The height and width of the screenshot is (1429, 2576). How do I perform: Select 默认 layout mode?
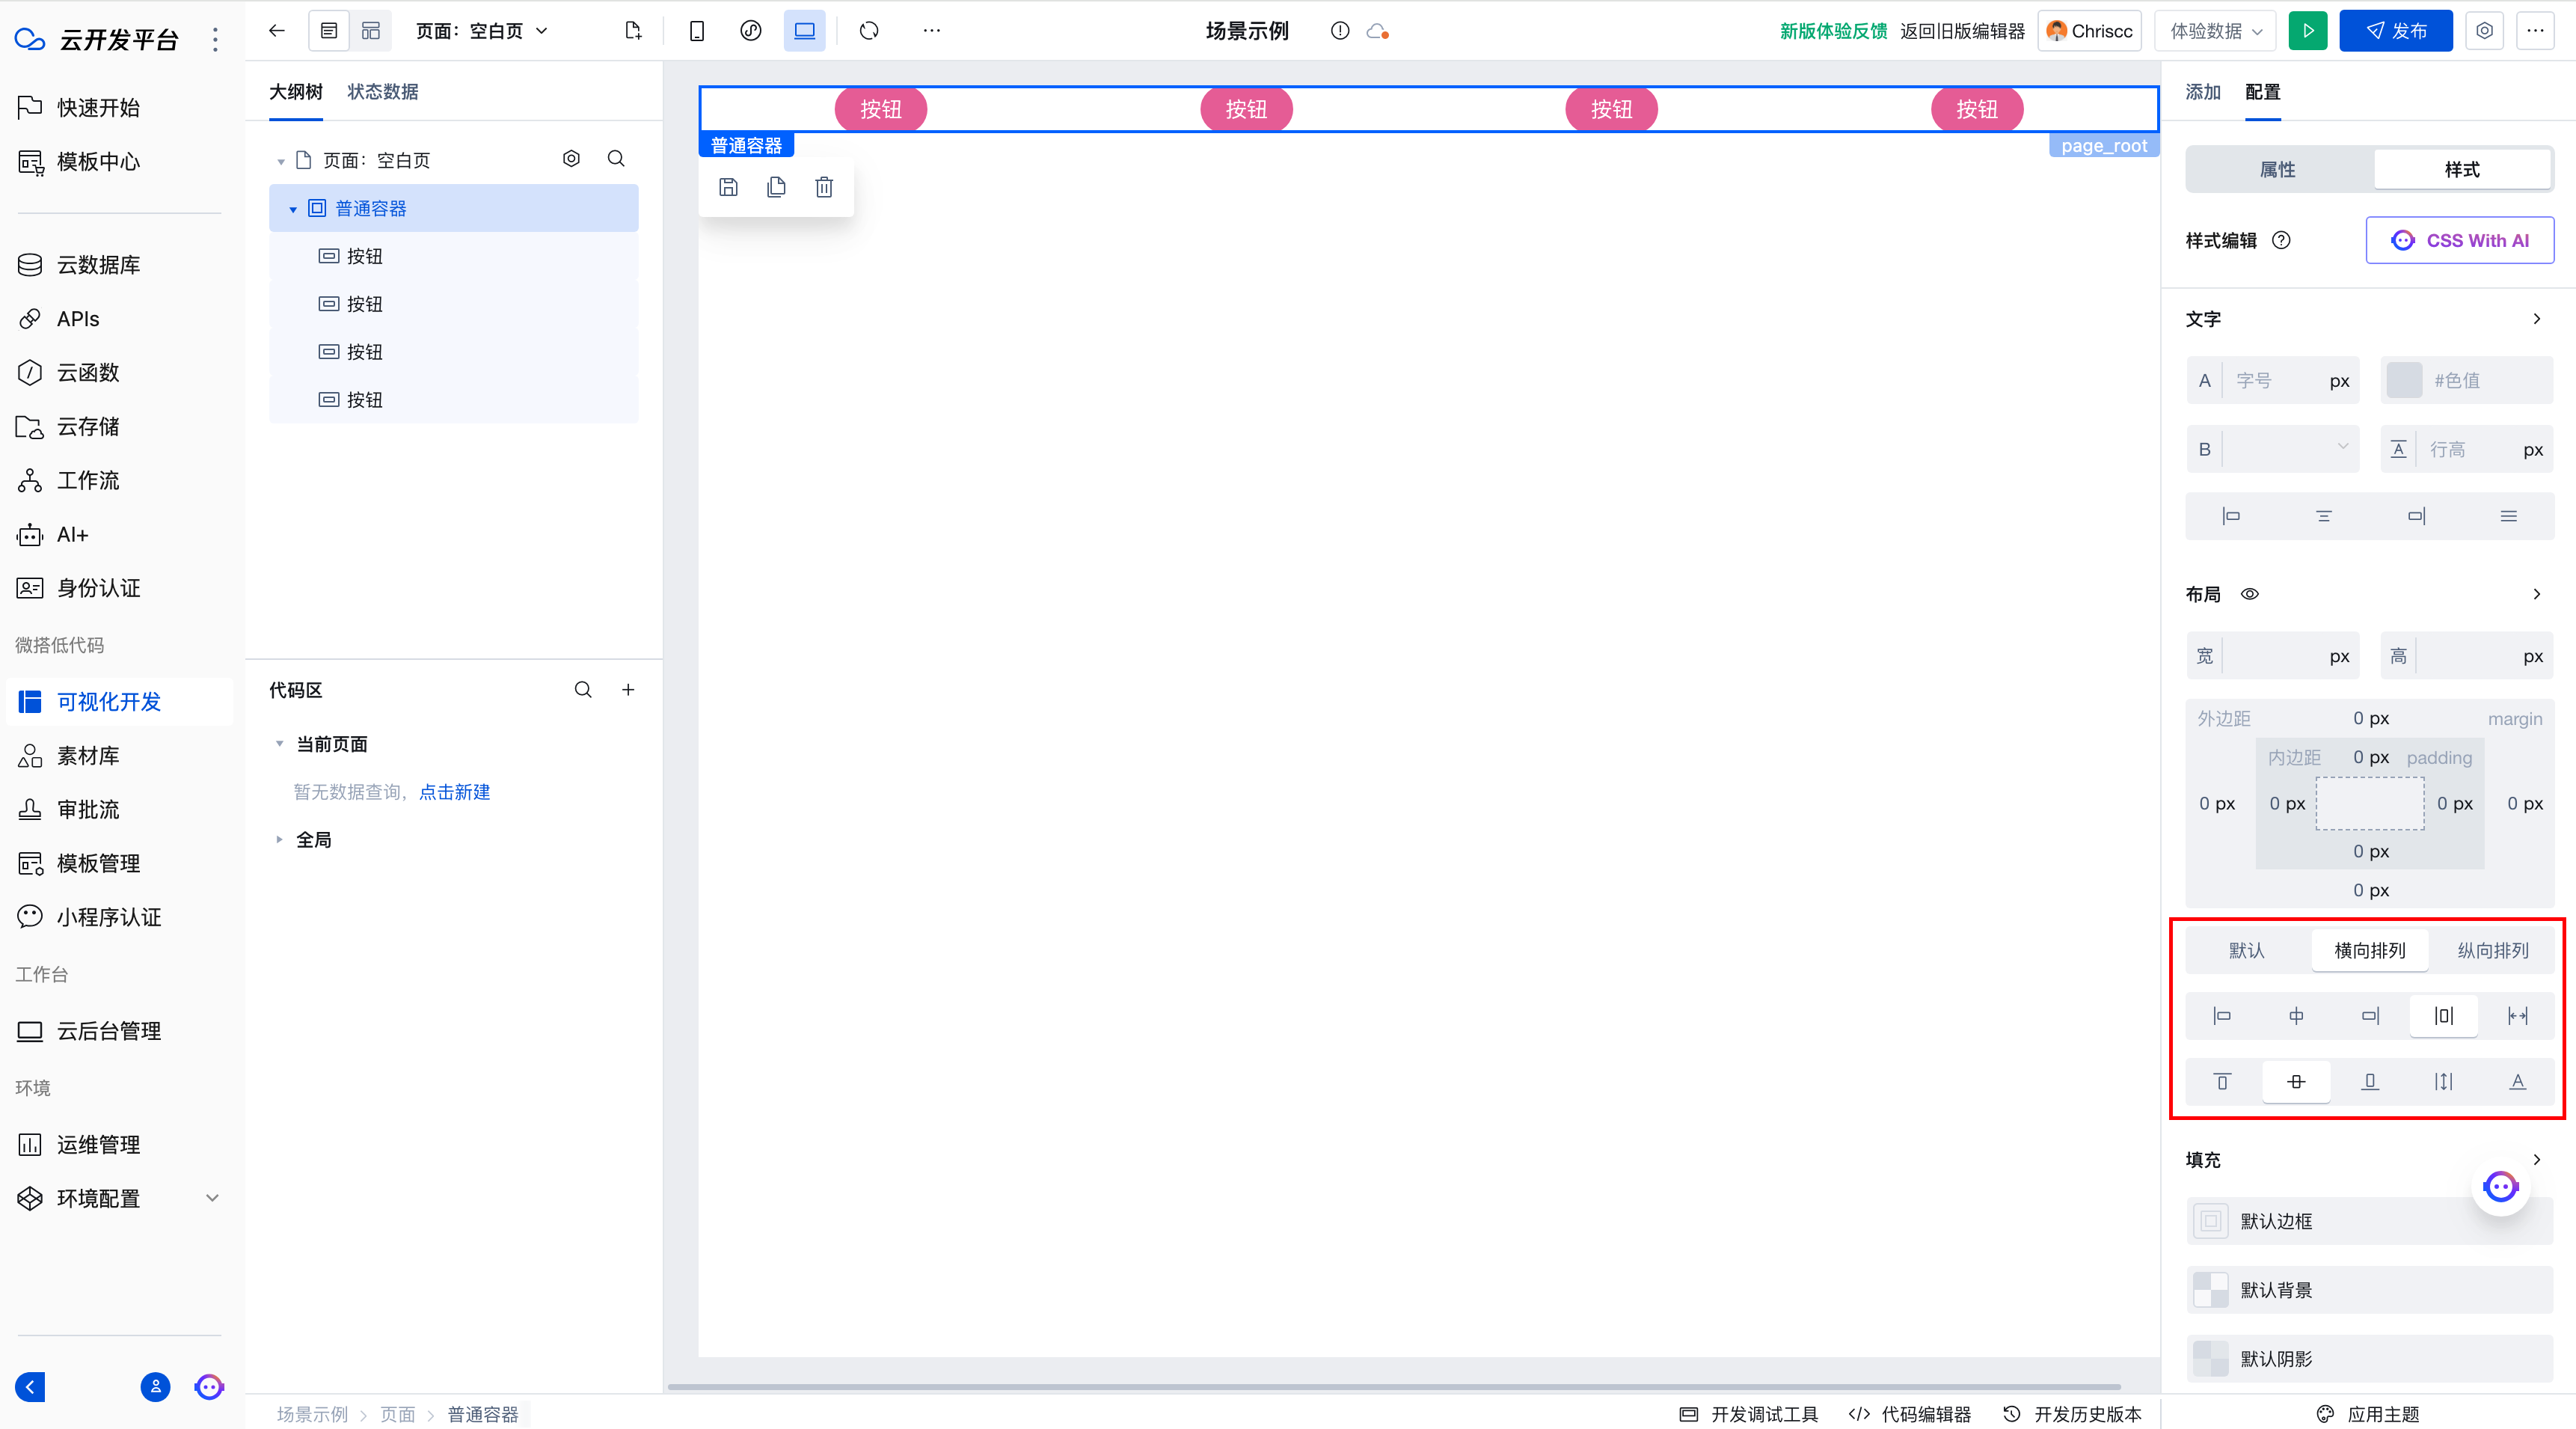[2247, 951]
